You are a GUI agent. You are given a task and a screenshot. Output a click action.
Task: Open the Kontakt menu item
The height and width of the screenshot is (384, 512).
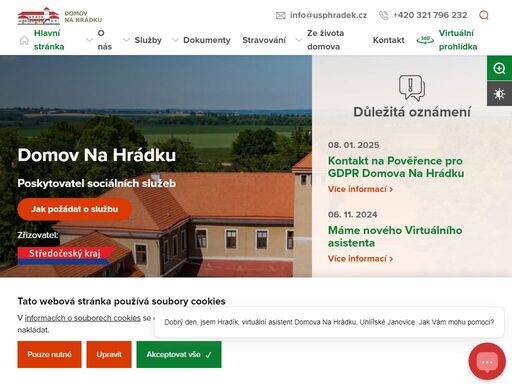[388, 40]
